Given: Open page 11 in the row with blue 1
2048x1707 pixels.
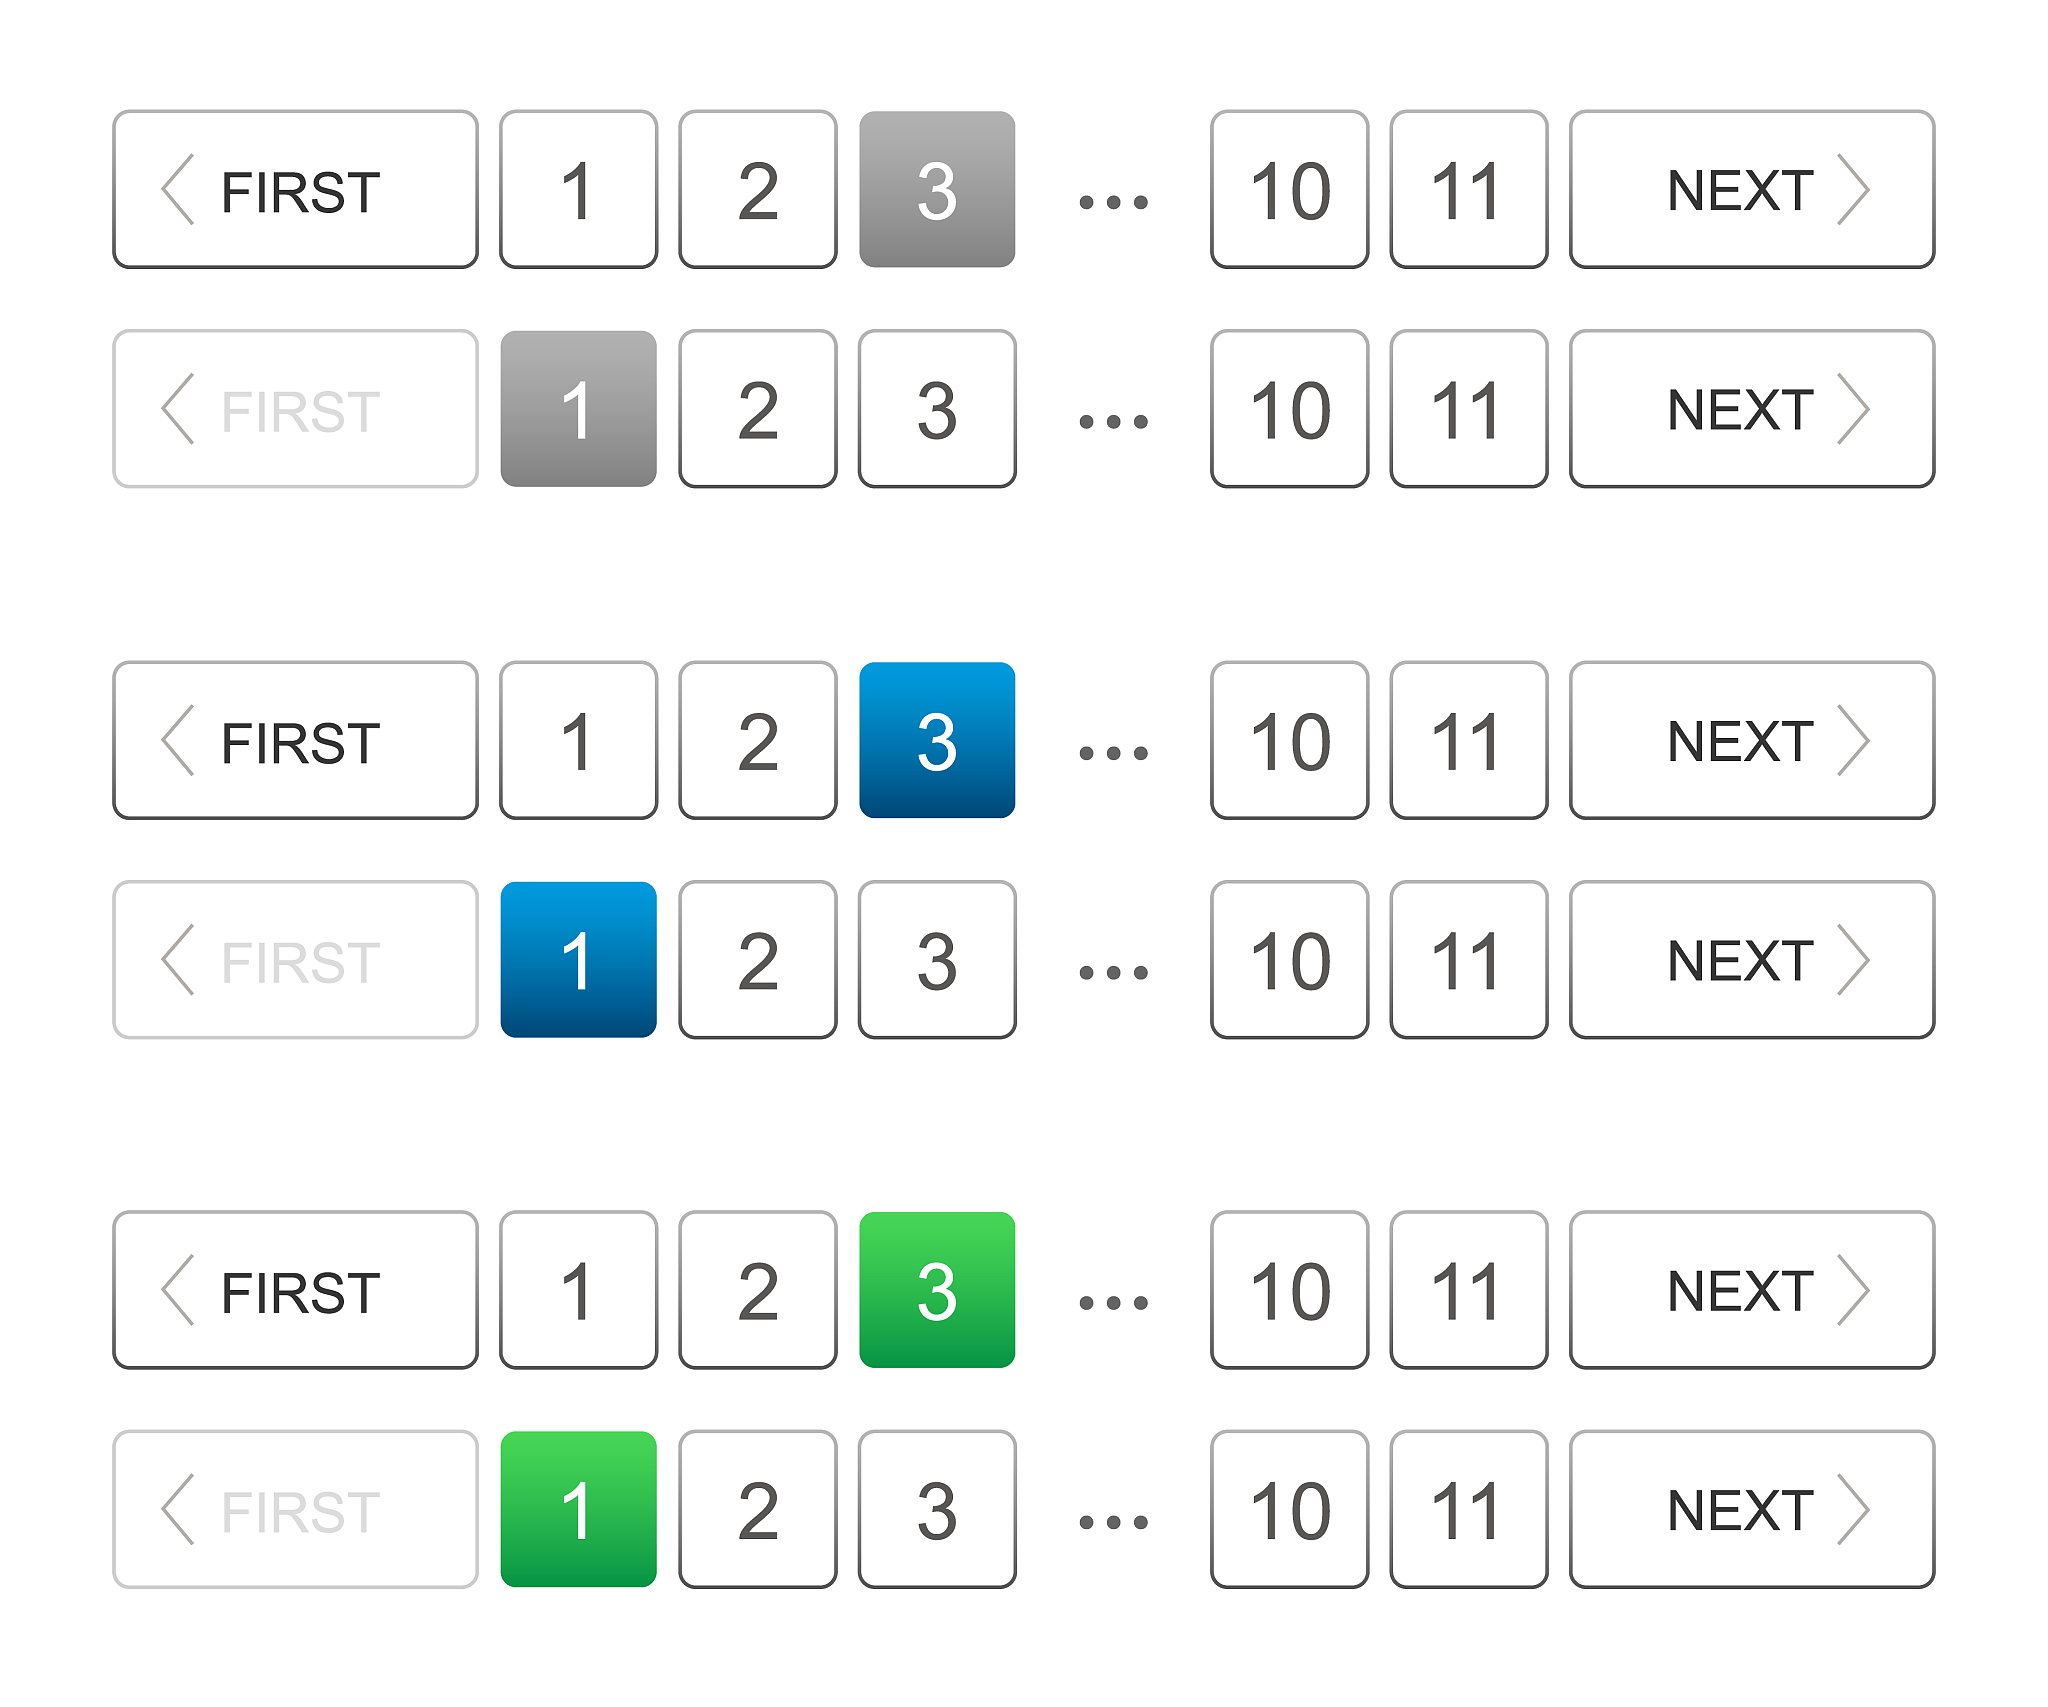Looking at the screenshot, I should coord(1468,960).
